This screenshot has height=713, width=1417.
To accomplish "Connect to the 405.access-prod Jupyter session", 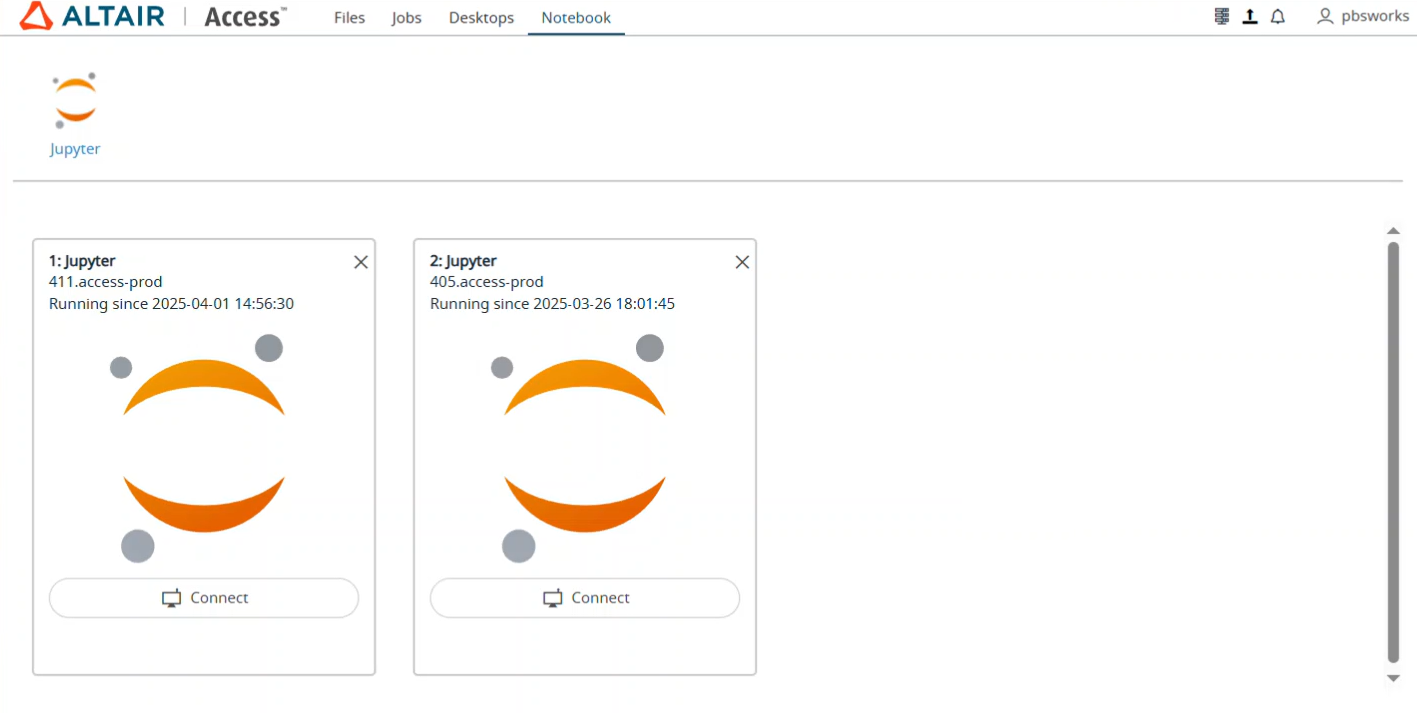I will click(585, 598).
